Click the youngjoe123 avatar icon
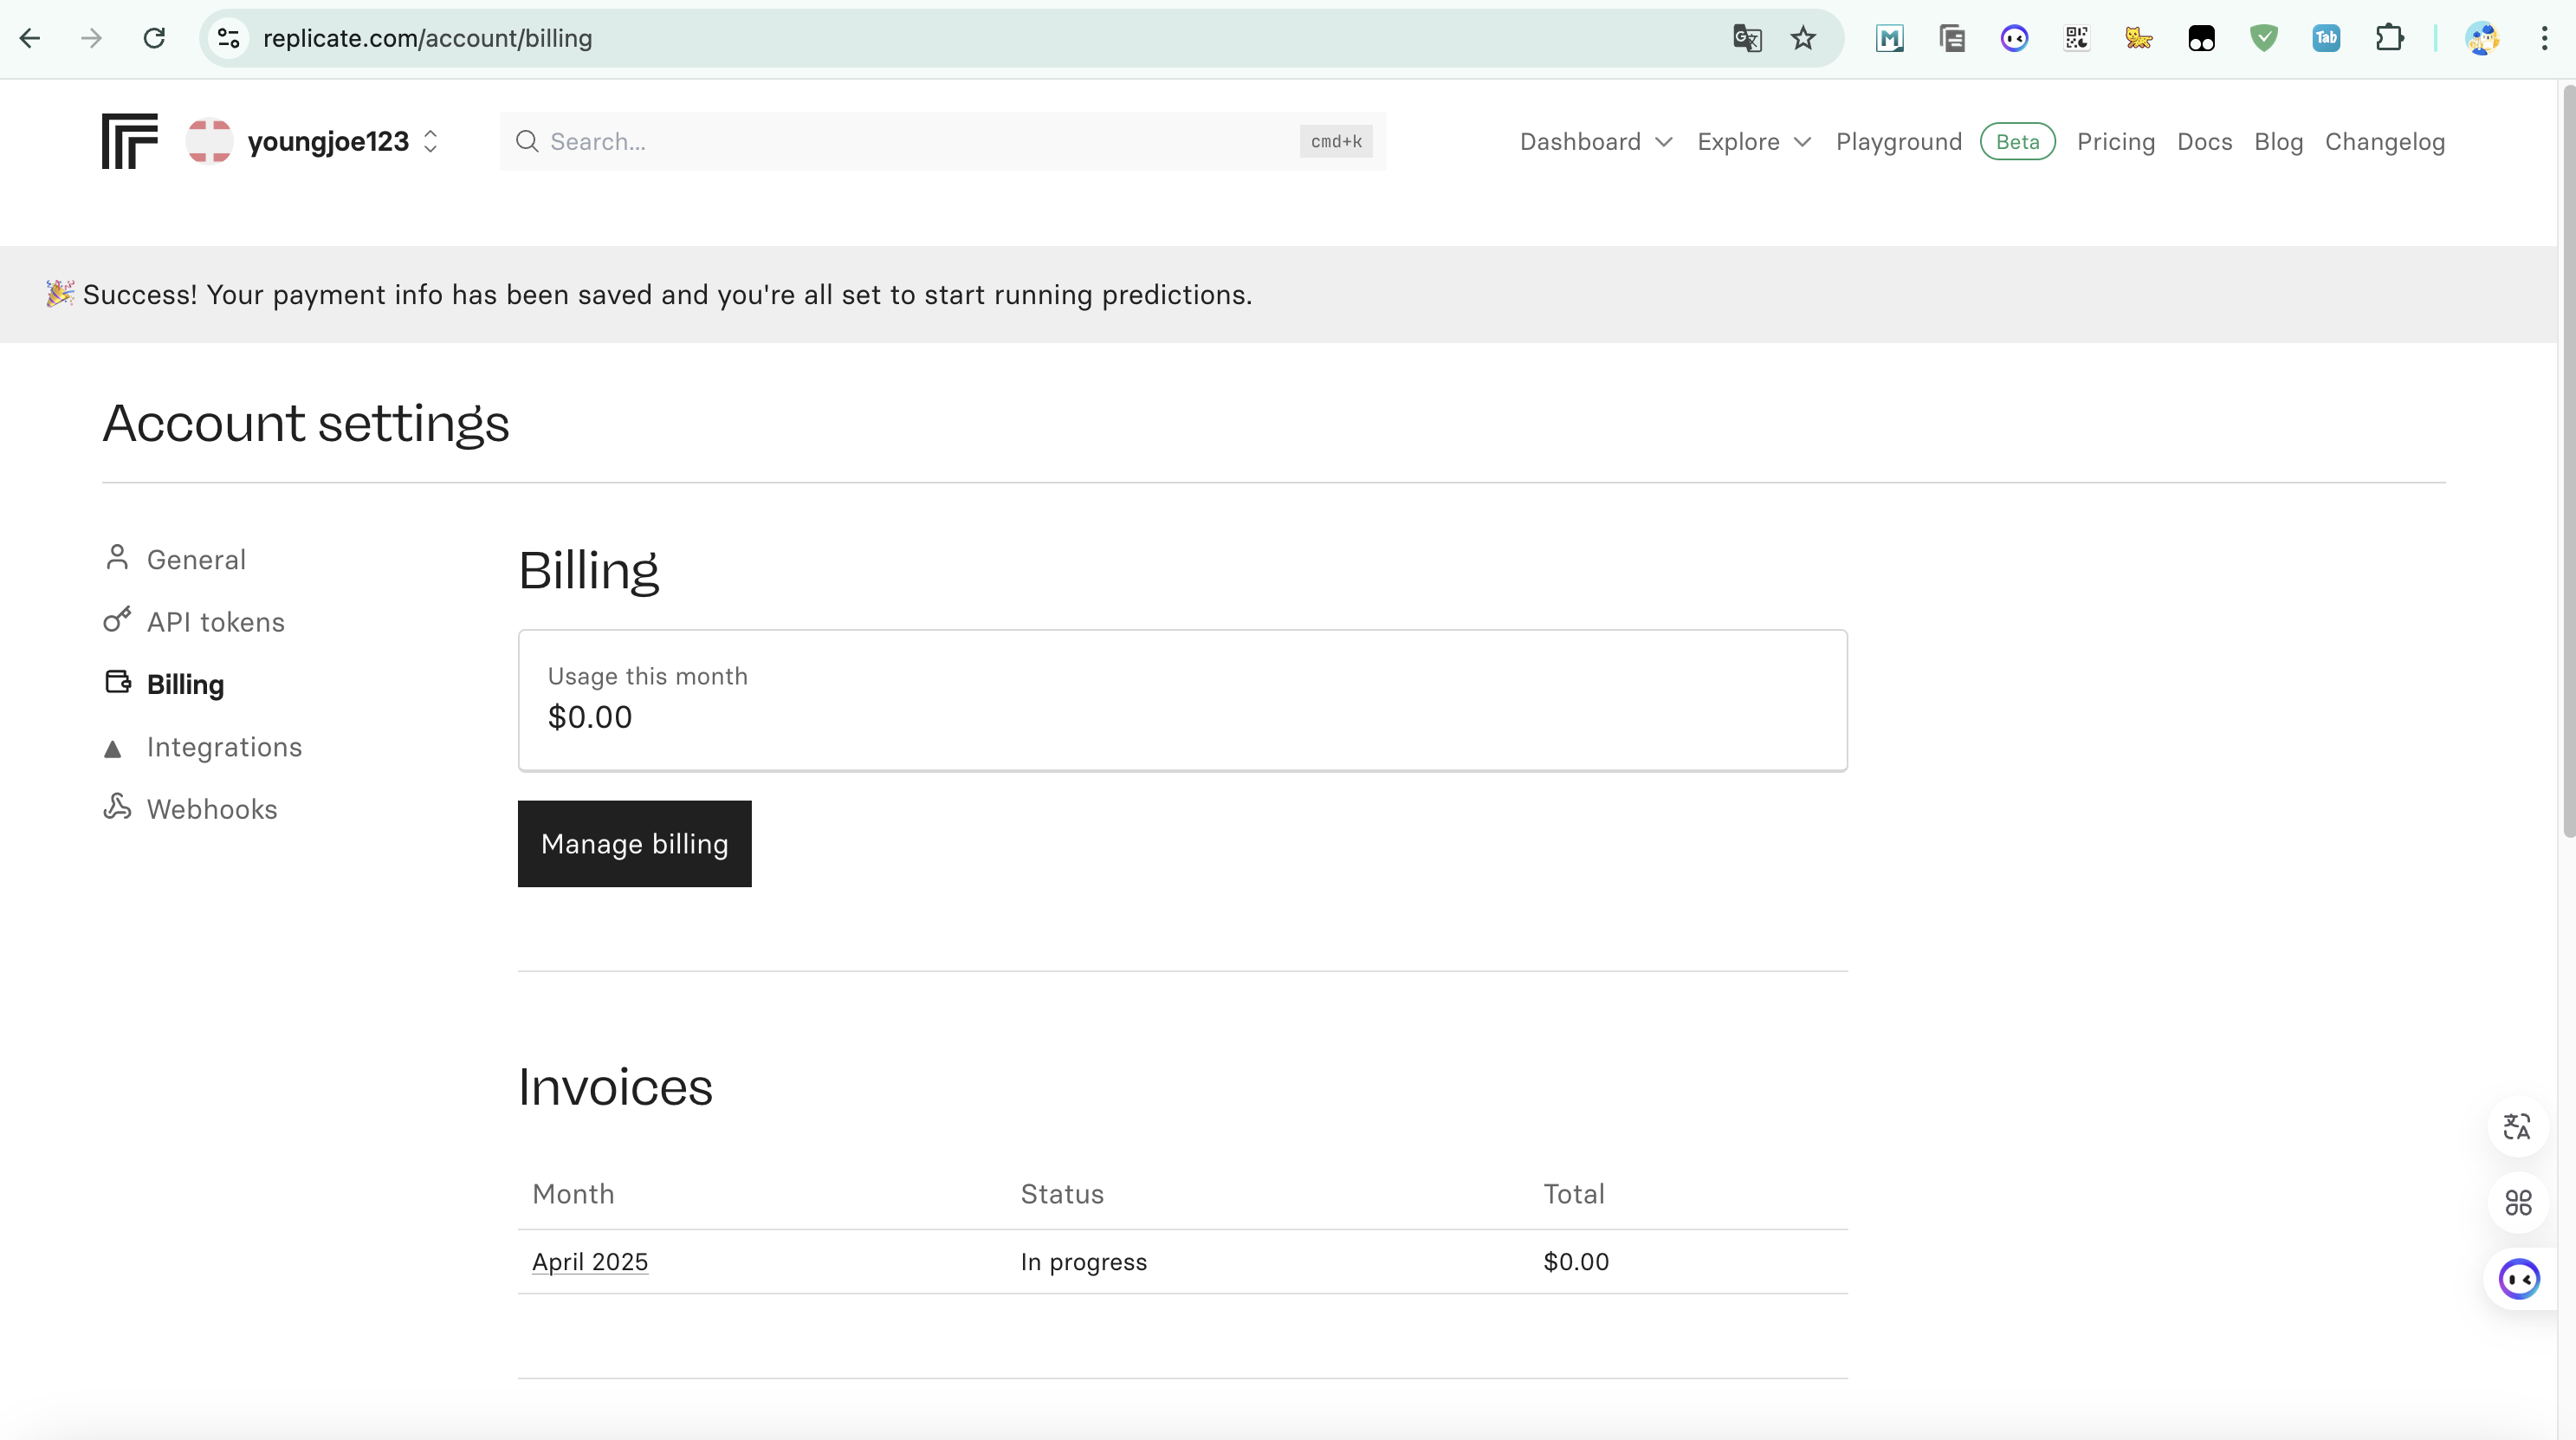 coord(209,141)
